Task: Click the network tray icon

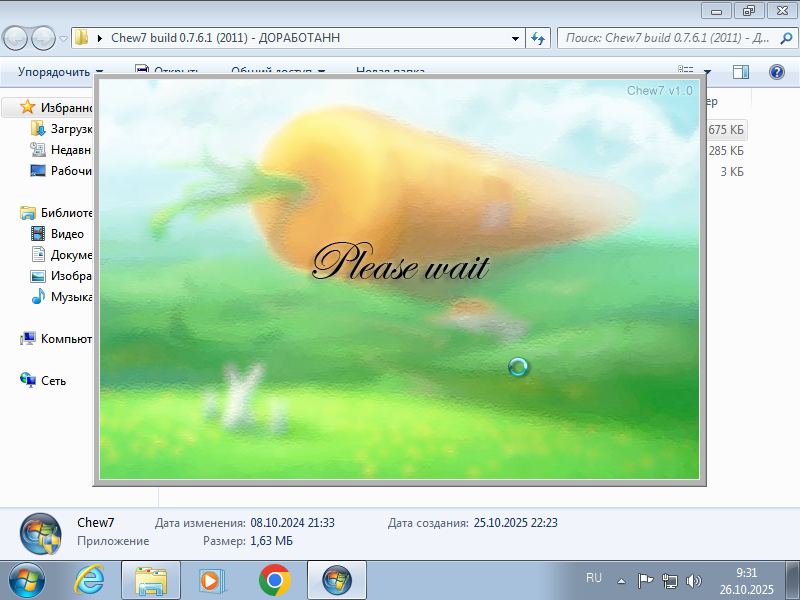Action: (670, 580)
